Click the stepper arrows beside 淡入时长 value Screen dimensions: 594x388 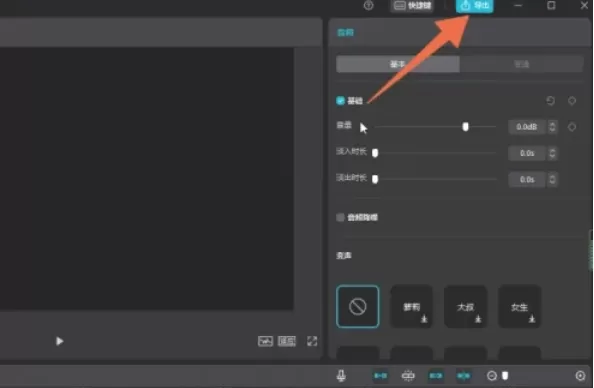click(552, 153)
